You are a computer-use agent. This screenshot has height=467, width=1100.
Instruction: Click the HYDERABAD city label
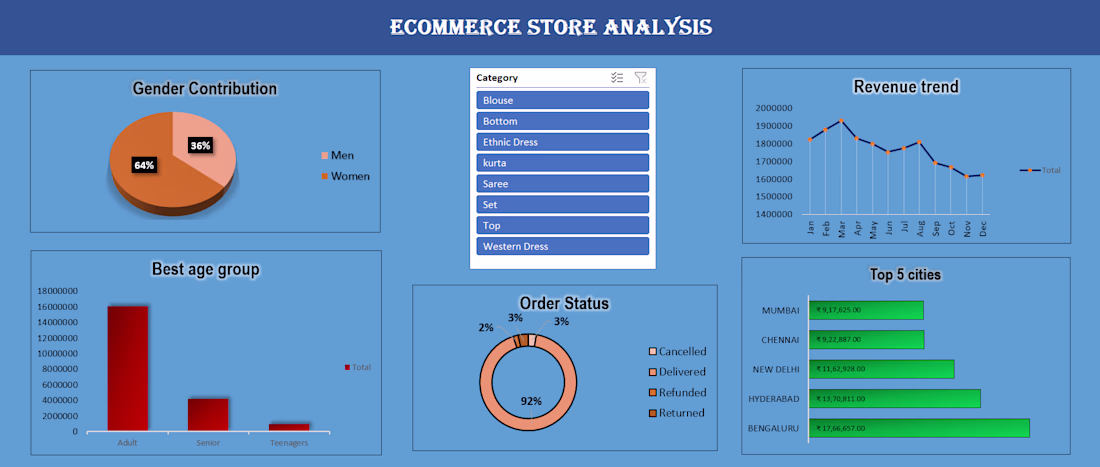[773, 399]
